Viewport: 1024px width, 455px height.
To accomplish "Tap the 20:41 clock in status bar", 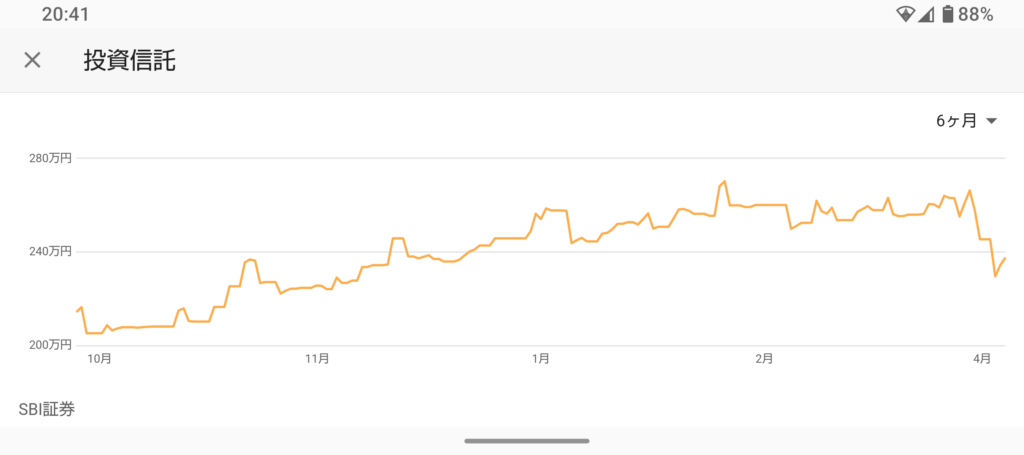I will 66,14.
